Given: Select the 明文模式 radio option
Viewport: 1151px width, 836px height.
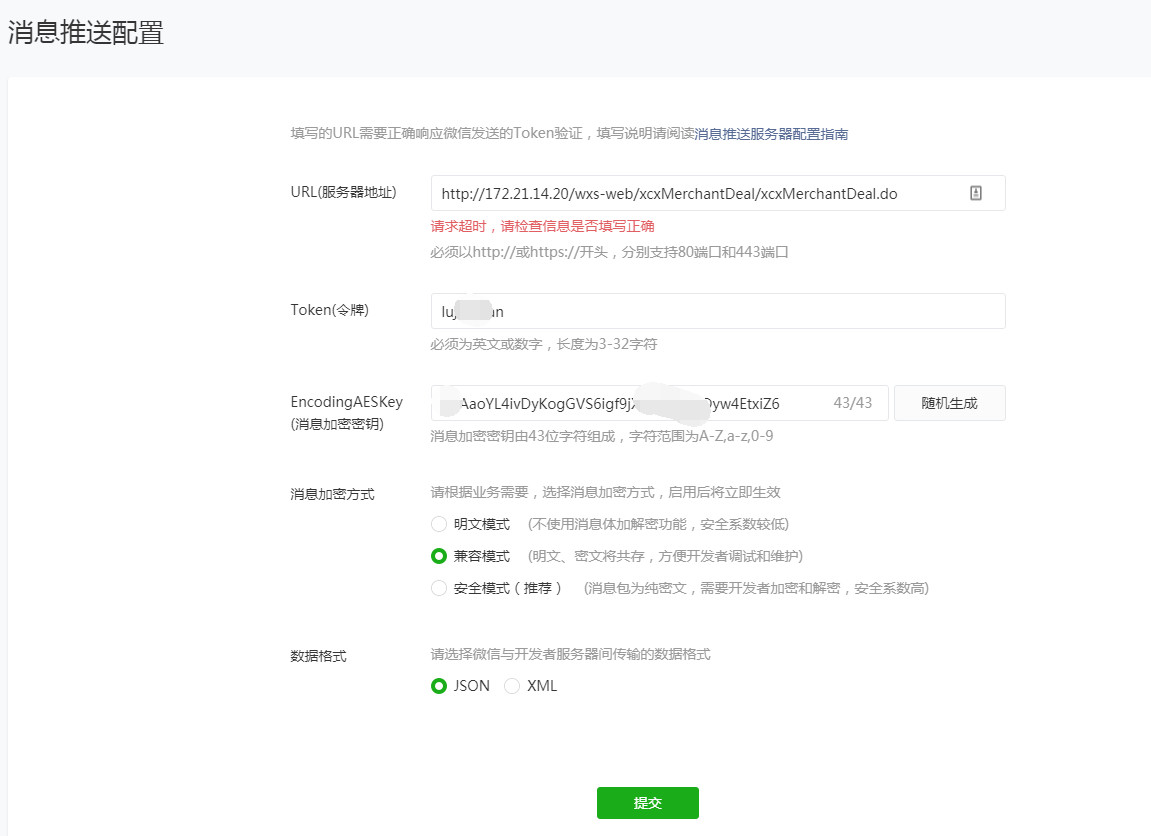Looking at the screenshot, I should click(x=439, y=524).
